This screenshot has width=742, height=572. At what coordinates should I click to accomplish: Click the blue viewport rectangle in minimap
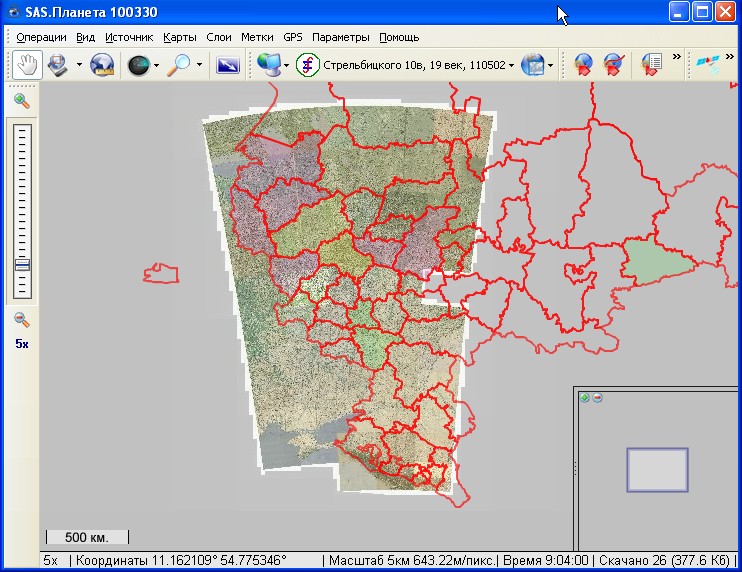tap(657, 470)
